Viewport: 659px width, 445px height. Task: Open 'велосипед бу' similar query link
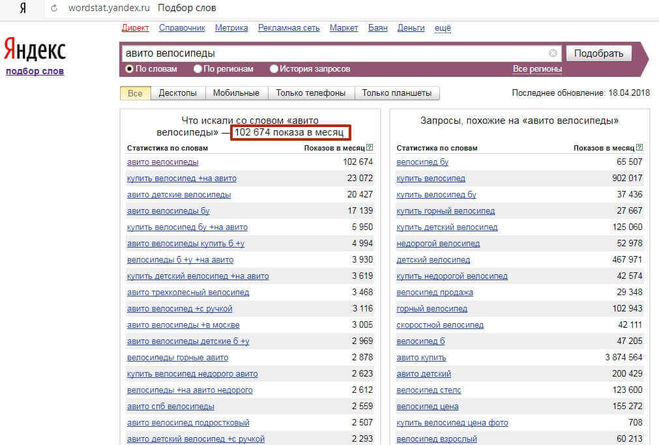422,162
